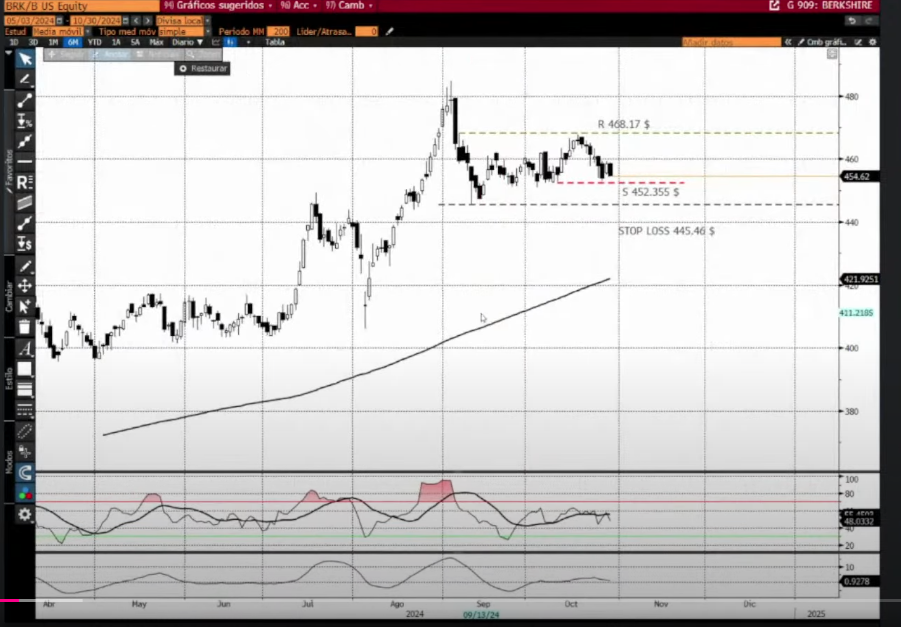Screen dimensions: 901x627
Task: Collapse the left toolbar triangle expander
Action: pos(8,53)
